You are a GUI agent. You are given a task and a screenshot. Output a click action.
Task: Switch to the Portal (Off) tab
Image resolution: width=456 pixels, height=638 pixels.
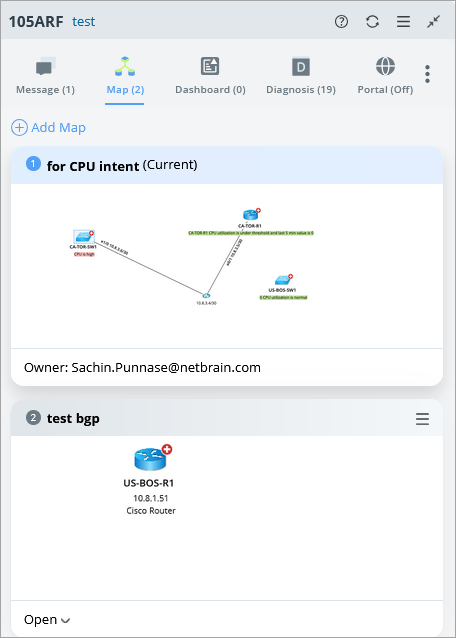coord(385,76)
